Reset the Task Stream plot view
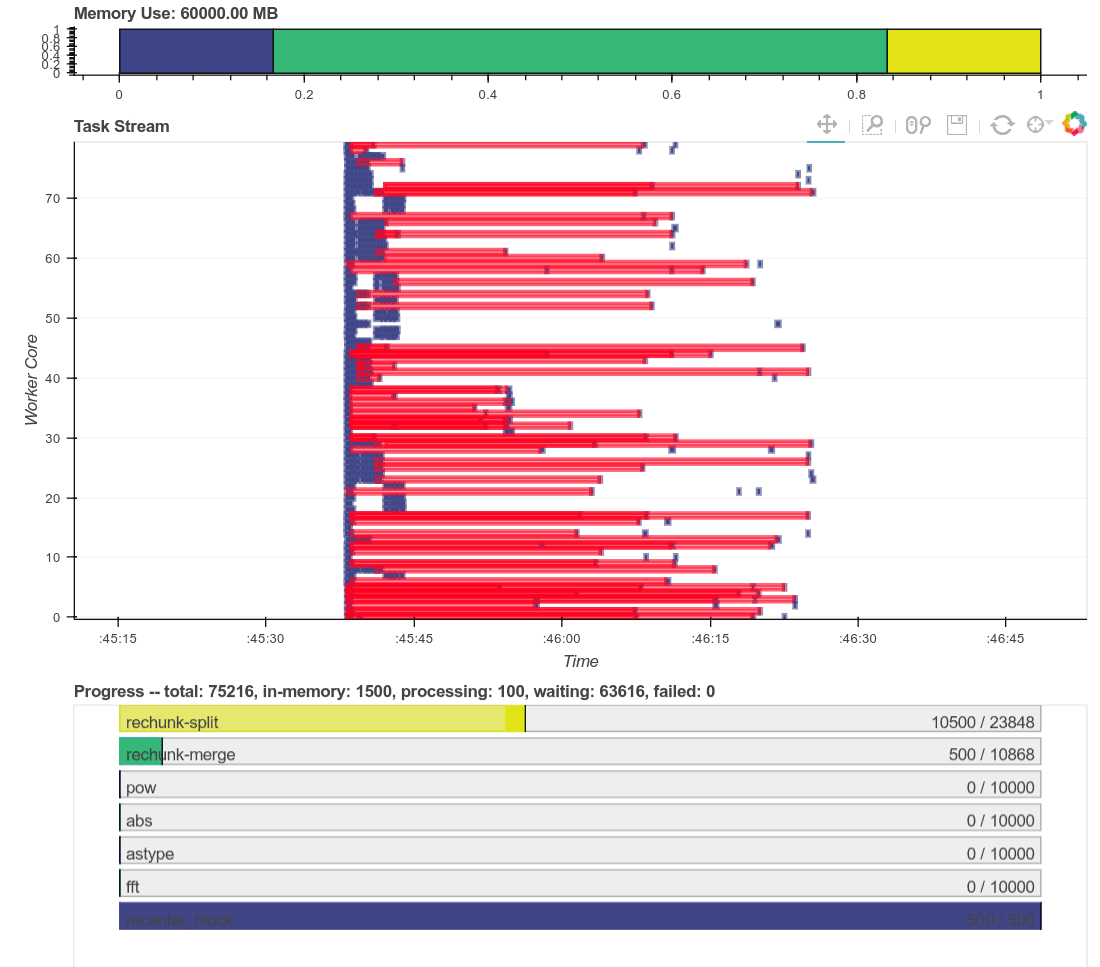Image resolution: width=1100 pixels, height=967 pixels. point(1002,125)
